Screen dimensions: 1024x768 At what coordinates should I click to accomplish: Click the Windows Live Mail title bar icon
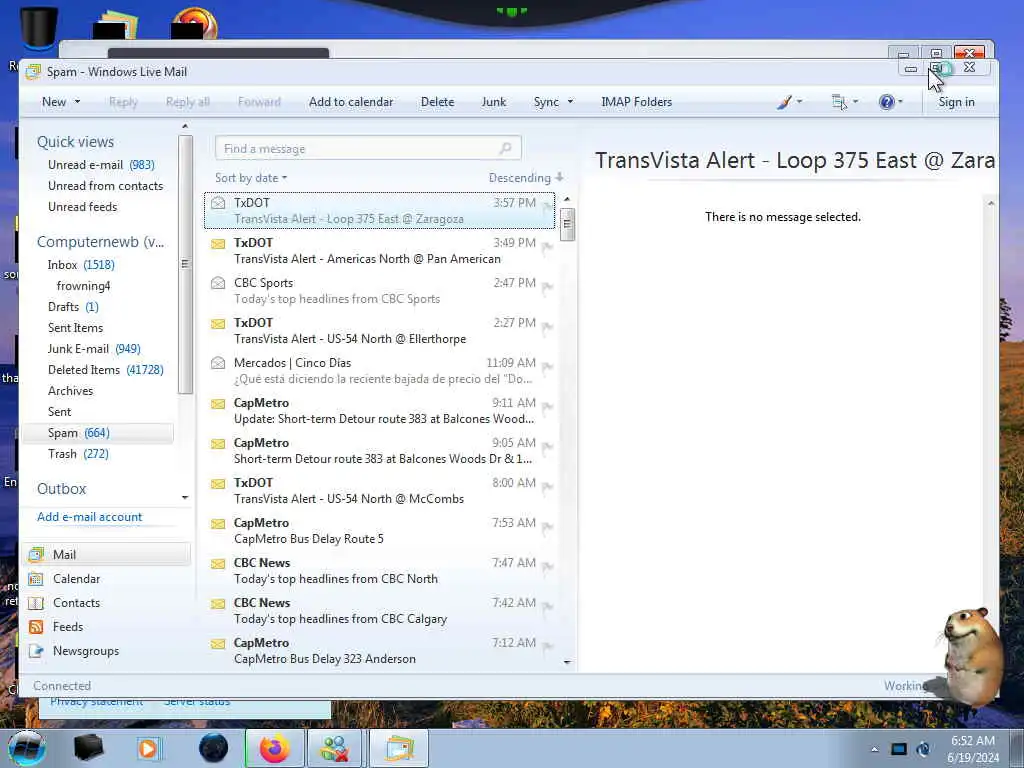[33, 72]
